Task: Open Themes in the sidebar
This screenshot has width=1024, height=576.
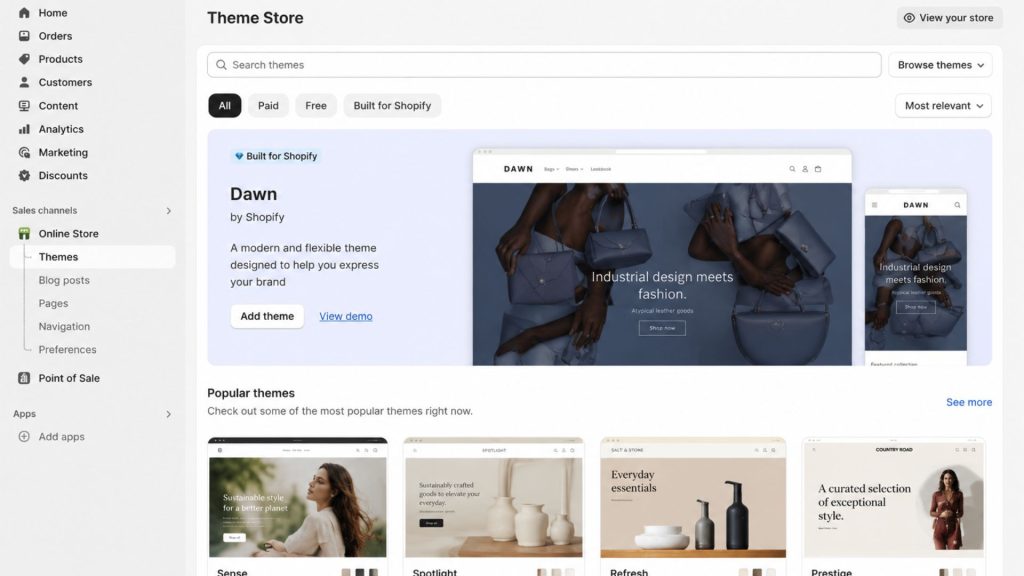Action: [92, 257]
